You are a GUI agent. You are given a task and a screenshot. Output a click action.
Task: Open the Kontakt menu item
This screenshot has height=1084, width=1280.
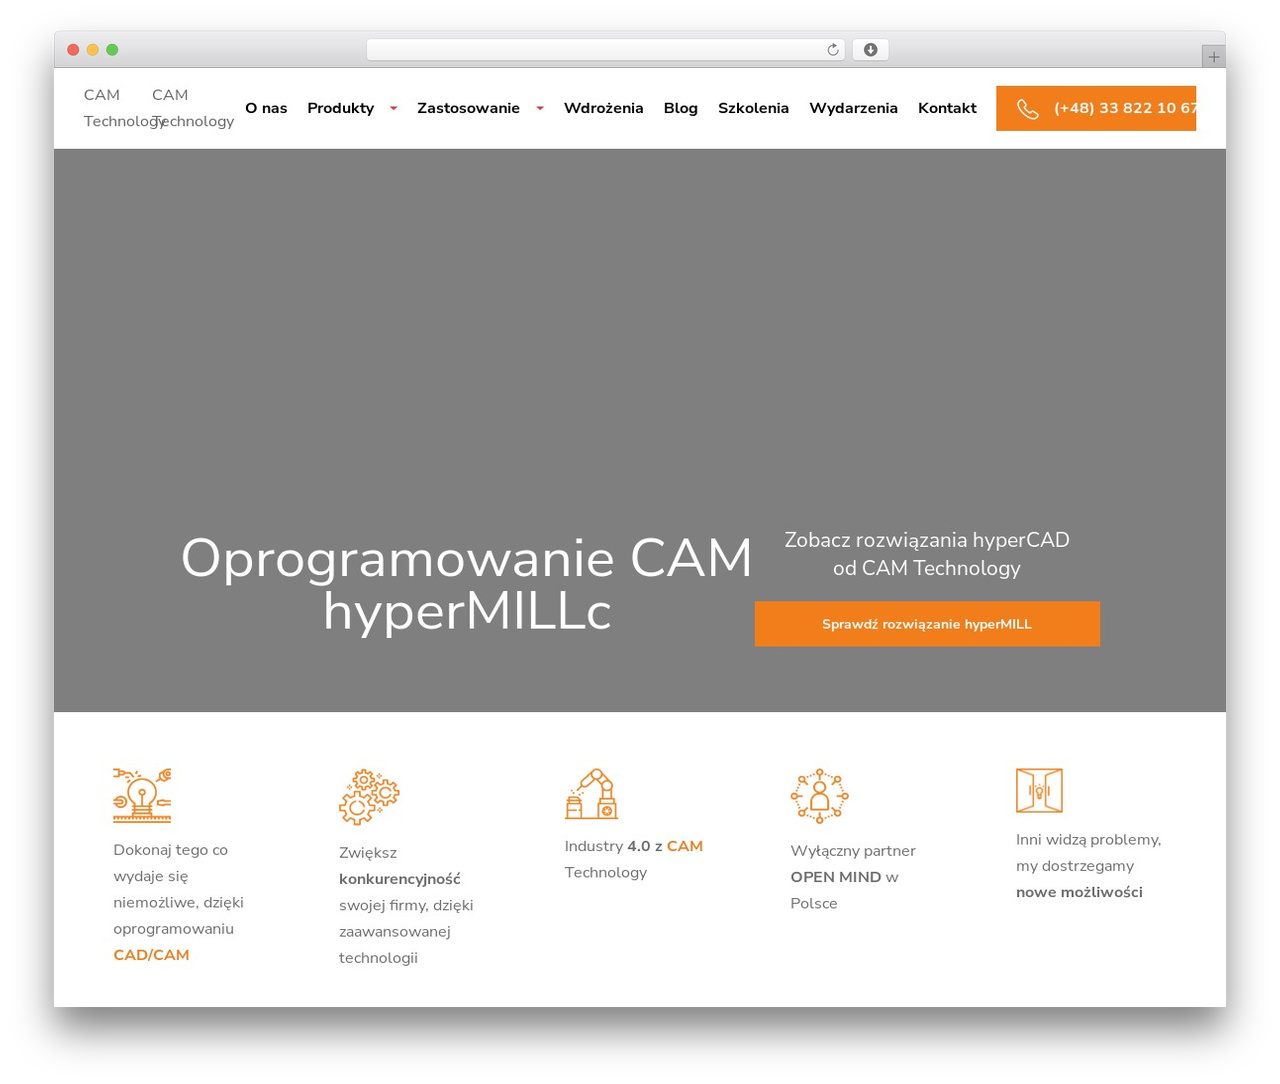coord(947,108)
